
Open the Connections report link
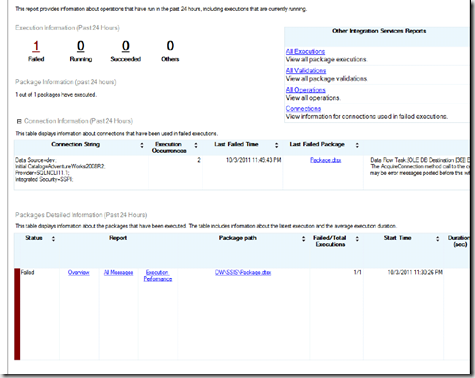(x=303, y=109)
